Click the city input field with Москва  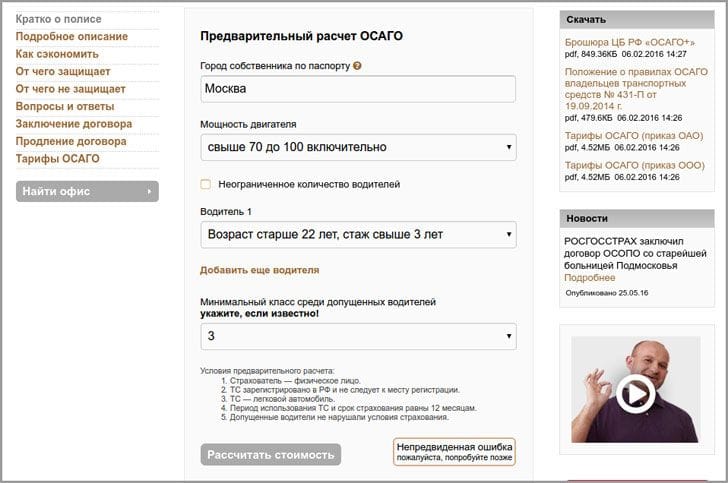click(x=358, y=89)
